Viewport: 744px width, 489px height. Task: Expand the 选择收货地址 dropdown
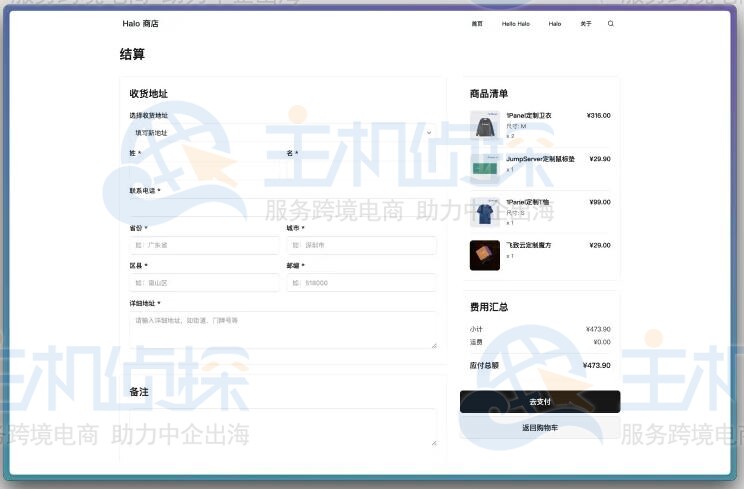tap(282, 132)
